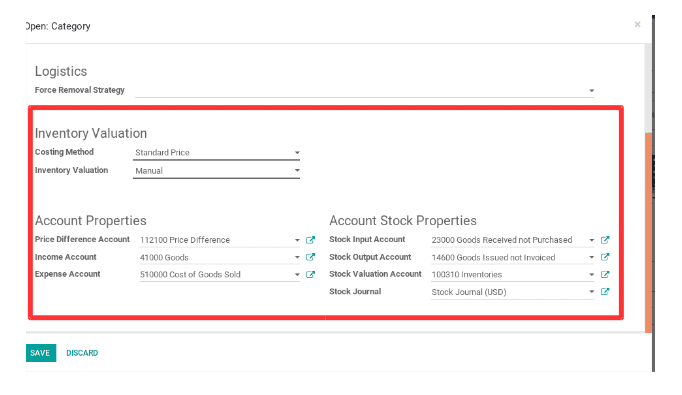
Task: Open external link for Stock Output Account
Action: pos(605,257)
